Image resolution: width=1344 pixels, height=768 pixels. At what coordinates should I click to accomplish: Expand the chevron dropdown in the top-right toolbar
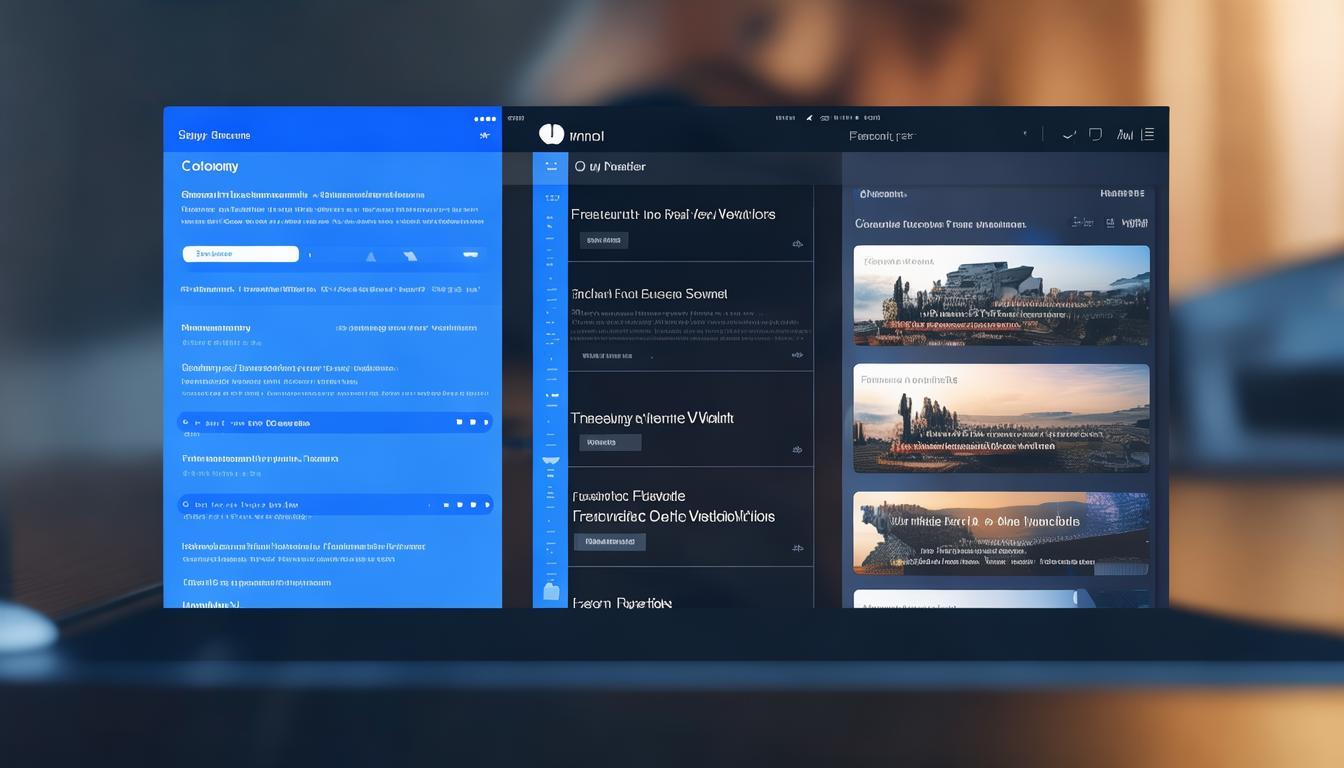click(x=1069, y=134)
